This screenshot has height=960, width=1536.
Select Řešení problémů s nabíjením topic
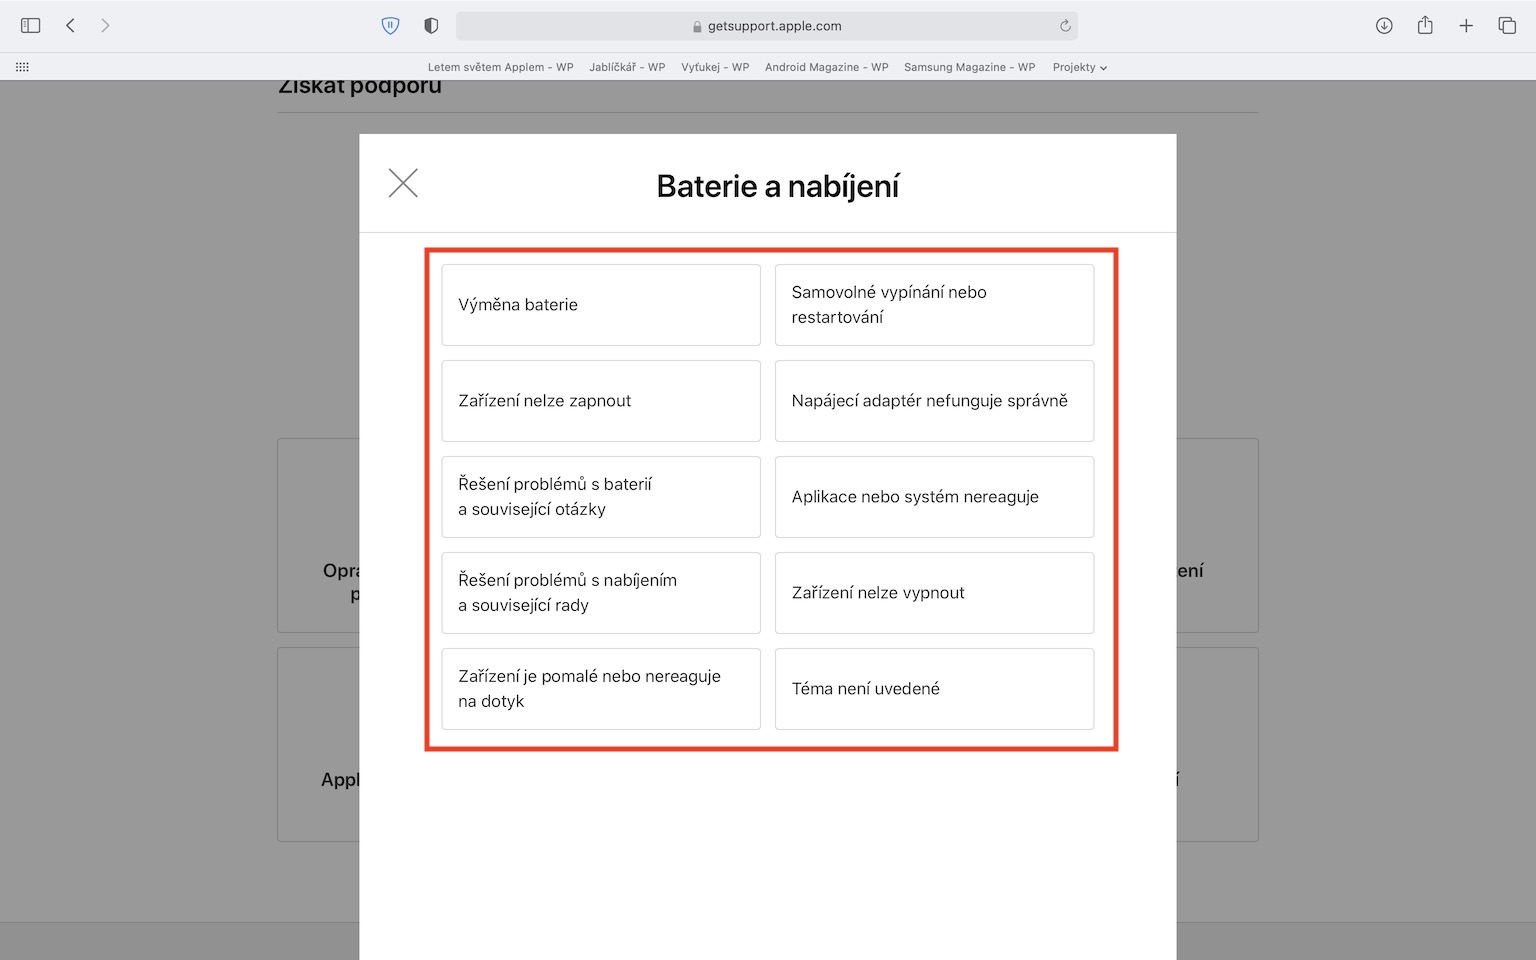pos(601,593)
